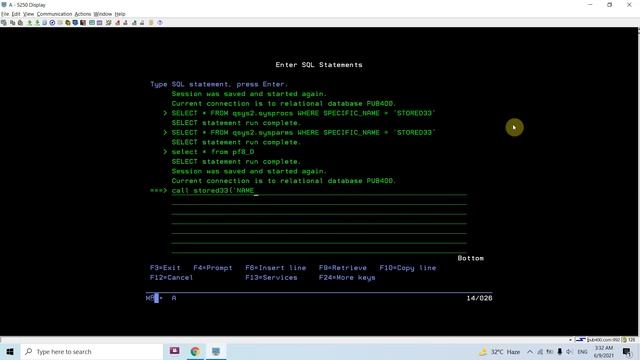Click the round help icon ending the toolbar
640x360 pixels.
coord(160,23)
